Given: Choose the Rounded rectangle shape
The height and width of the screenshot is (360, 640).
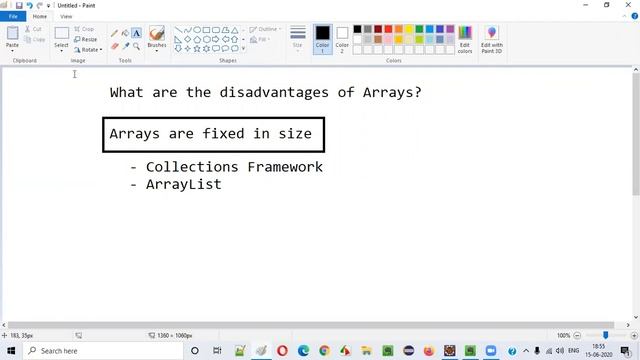Looking at the screenshot, I should [x=216, y=30].
